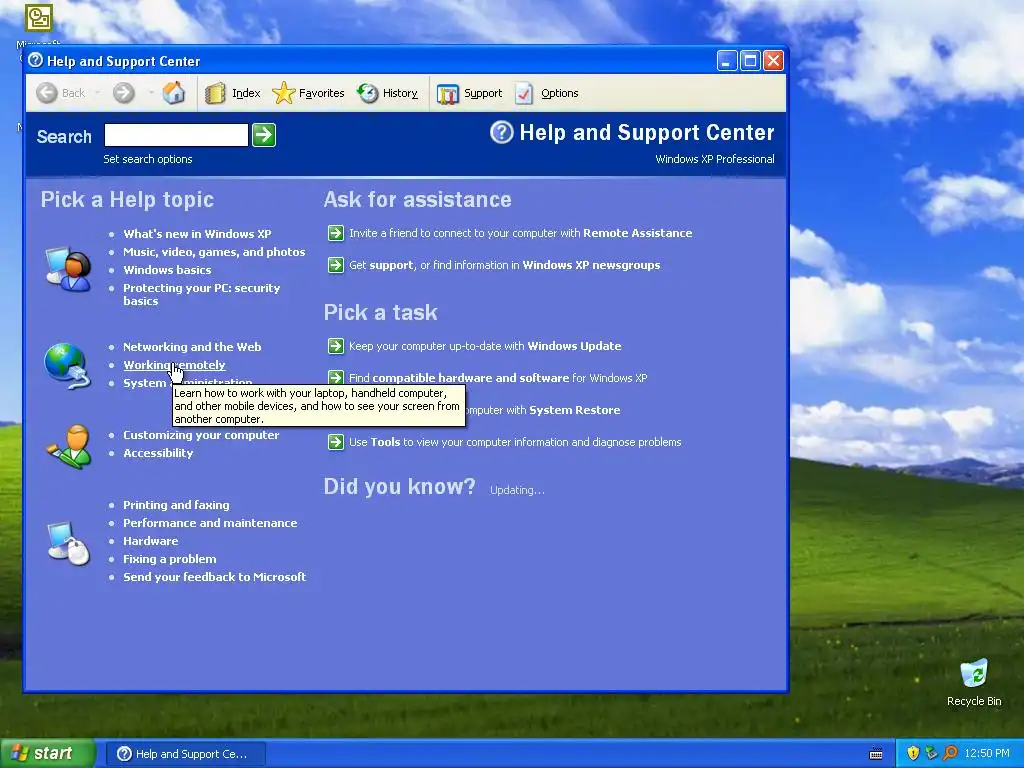Open the Index from the toolbar
1024x768 pixels.
pos(232,93)
